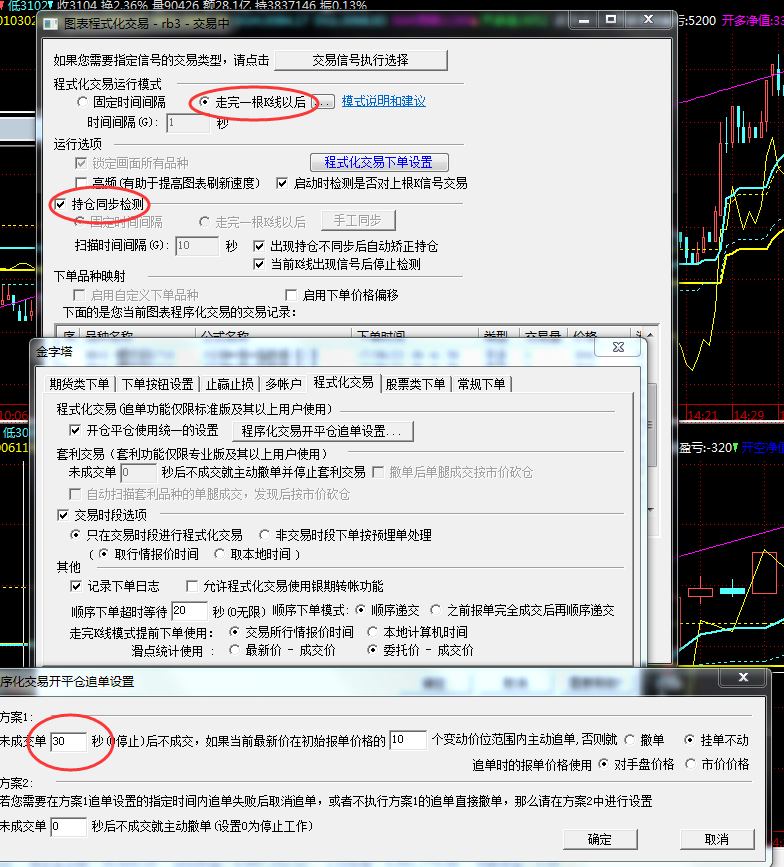Select 只在交易时段进行程式化交易 radio
Image resolution: width=784 pixels, height=867 pixels.
[75, 535]
